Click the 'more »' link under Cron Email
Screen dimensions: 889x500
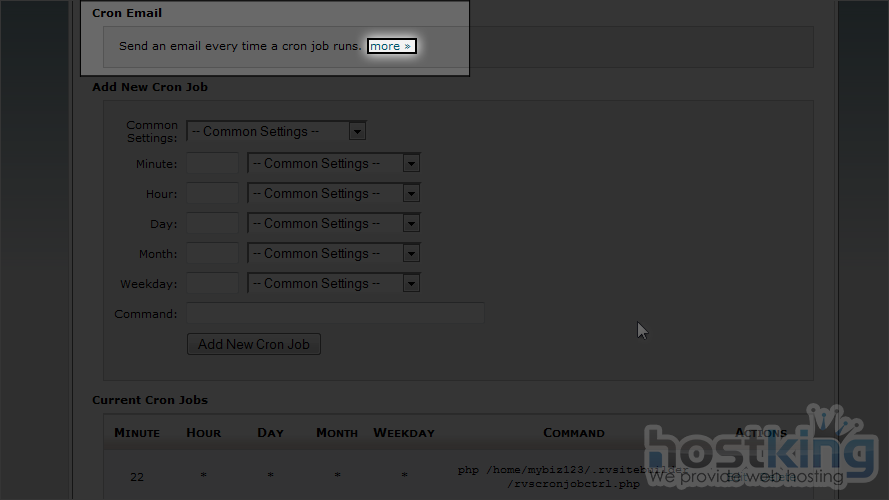pos(390,46)
